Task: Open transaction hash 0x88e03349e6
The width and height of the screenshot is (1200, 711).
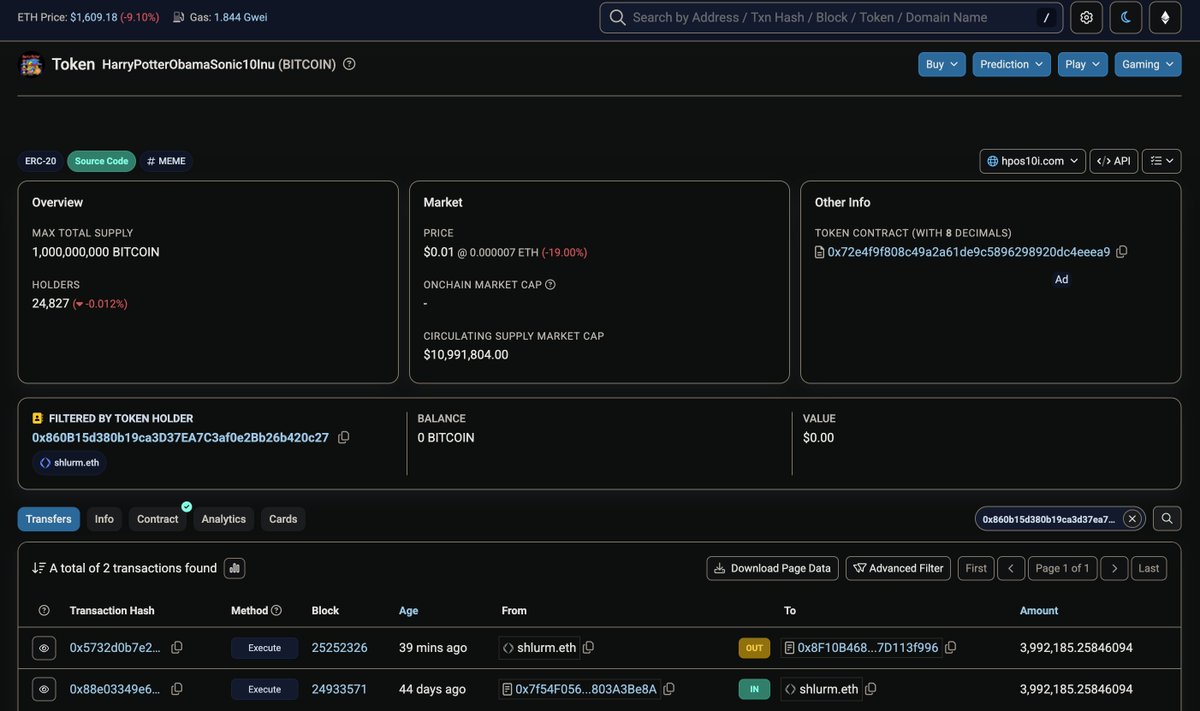Action: [115, 689]
